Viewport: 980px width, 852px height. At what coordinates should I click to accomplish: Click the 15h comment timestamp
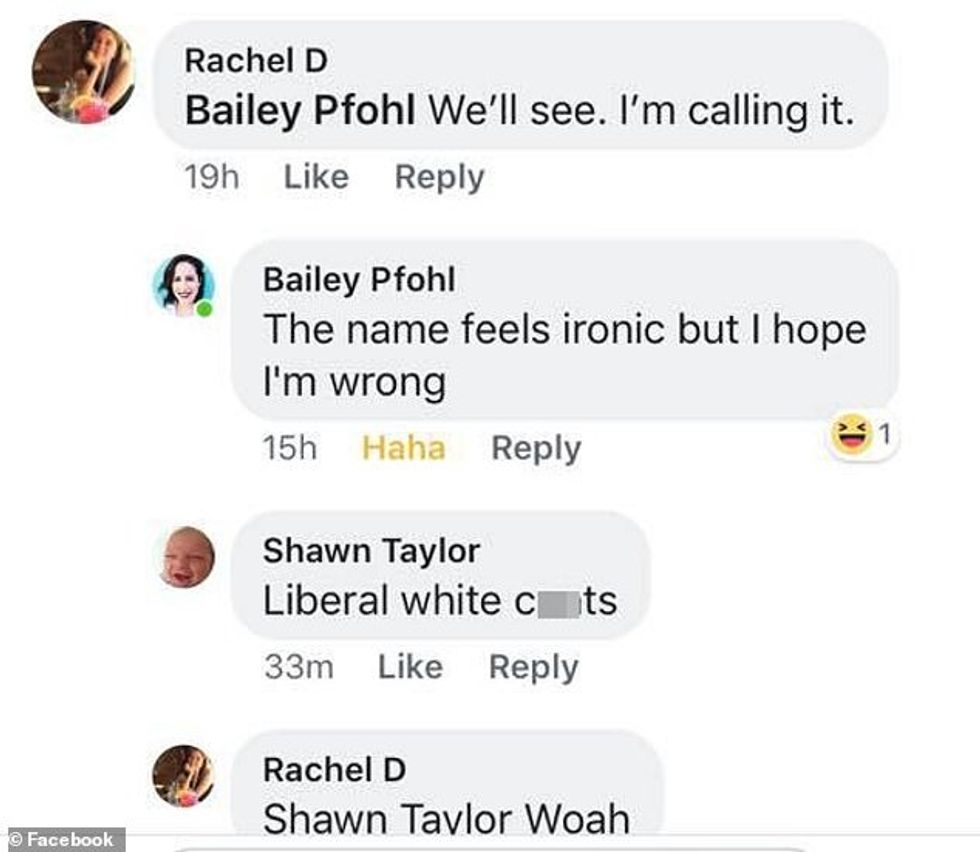click(x=290, y=448)
